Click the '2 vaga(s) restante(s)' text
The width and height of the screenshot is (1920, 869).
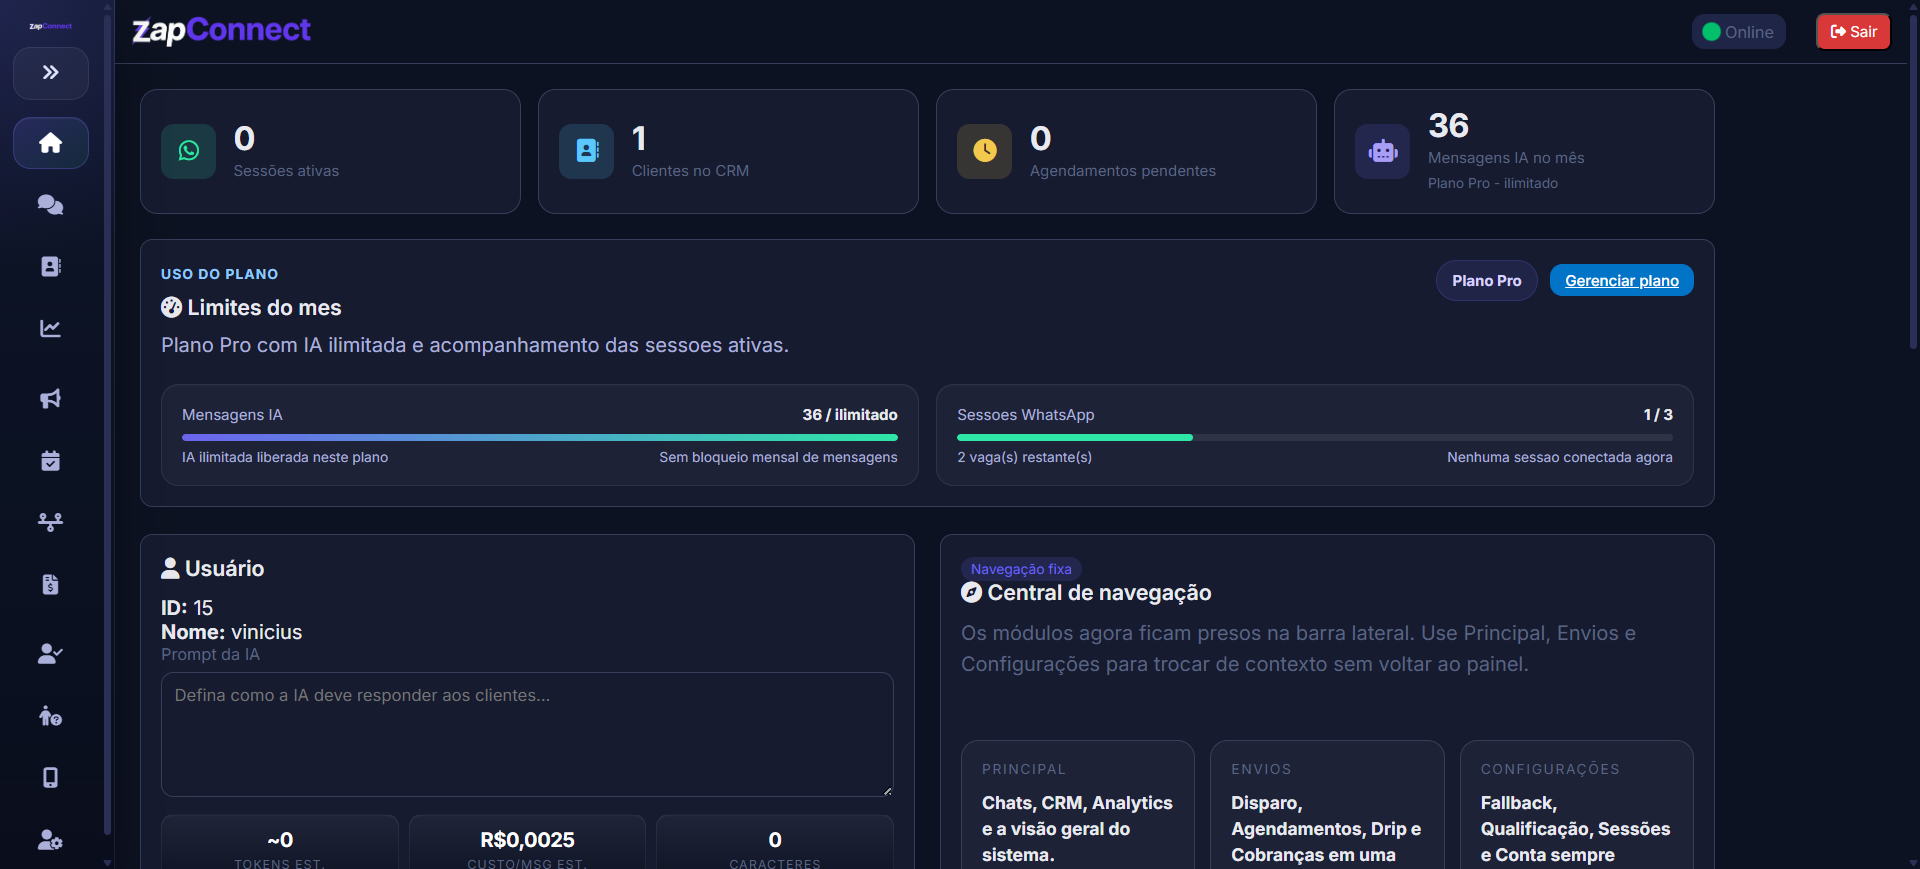[x=1024, y=457]
